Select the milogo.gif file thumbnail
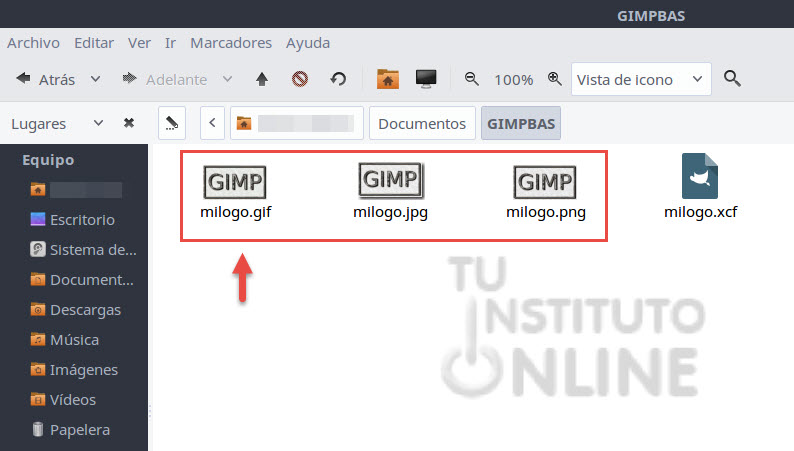Screen dimensions: 794x451 coord(234,182)
